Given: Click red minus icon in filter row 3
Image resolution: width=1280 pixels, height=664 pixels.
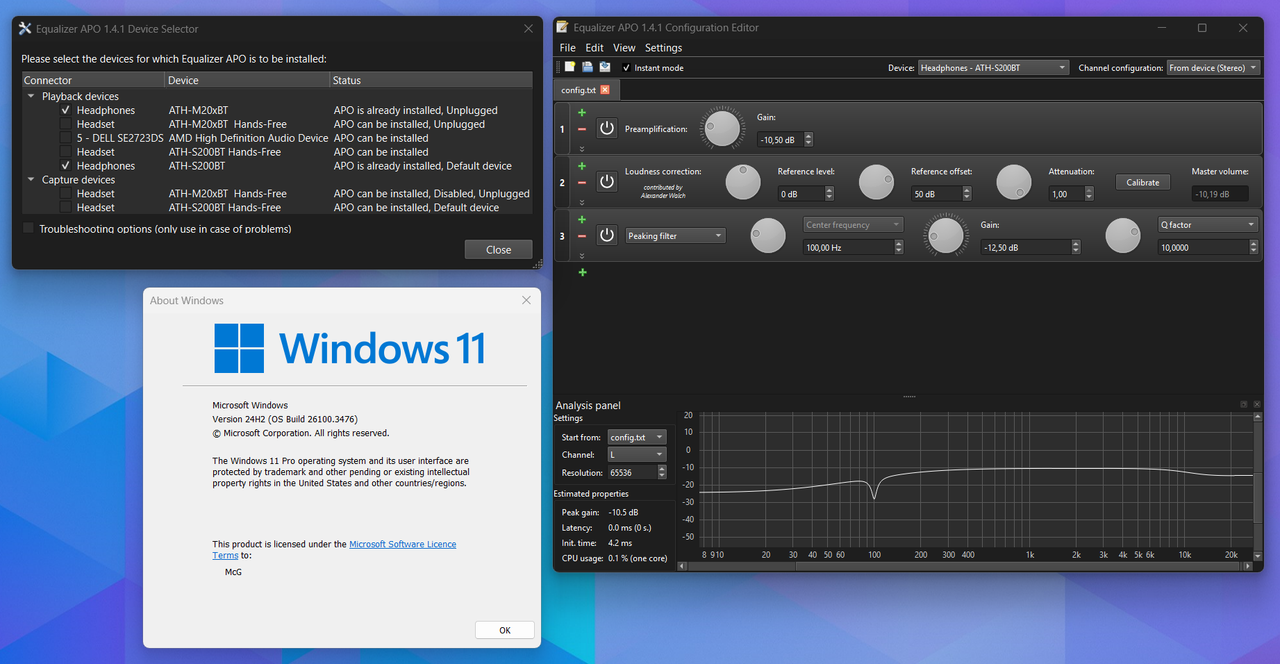Looking at the screenshot, I should (582, 236).
